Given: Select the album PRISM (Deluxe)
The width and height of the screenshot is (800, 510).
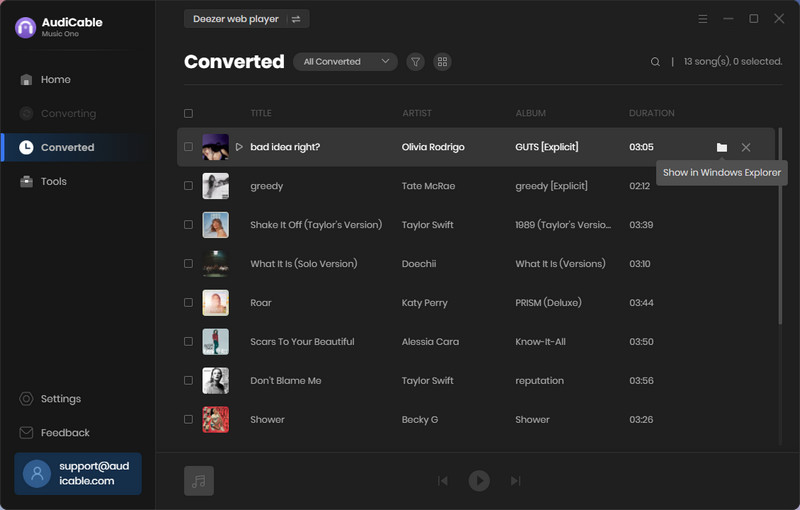Looking at the screenshot, I should 548,302.
